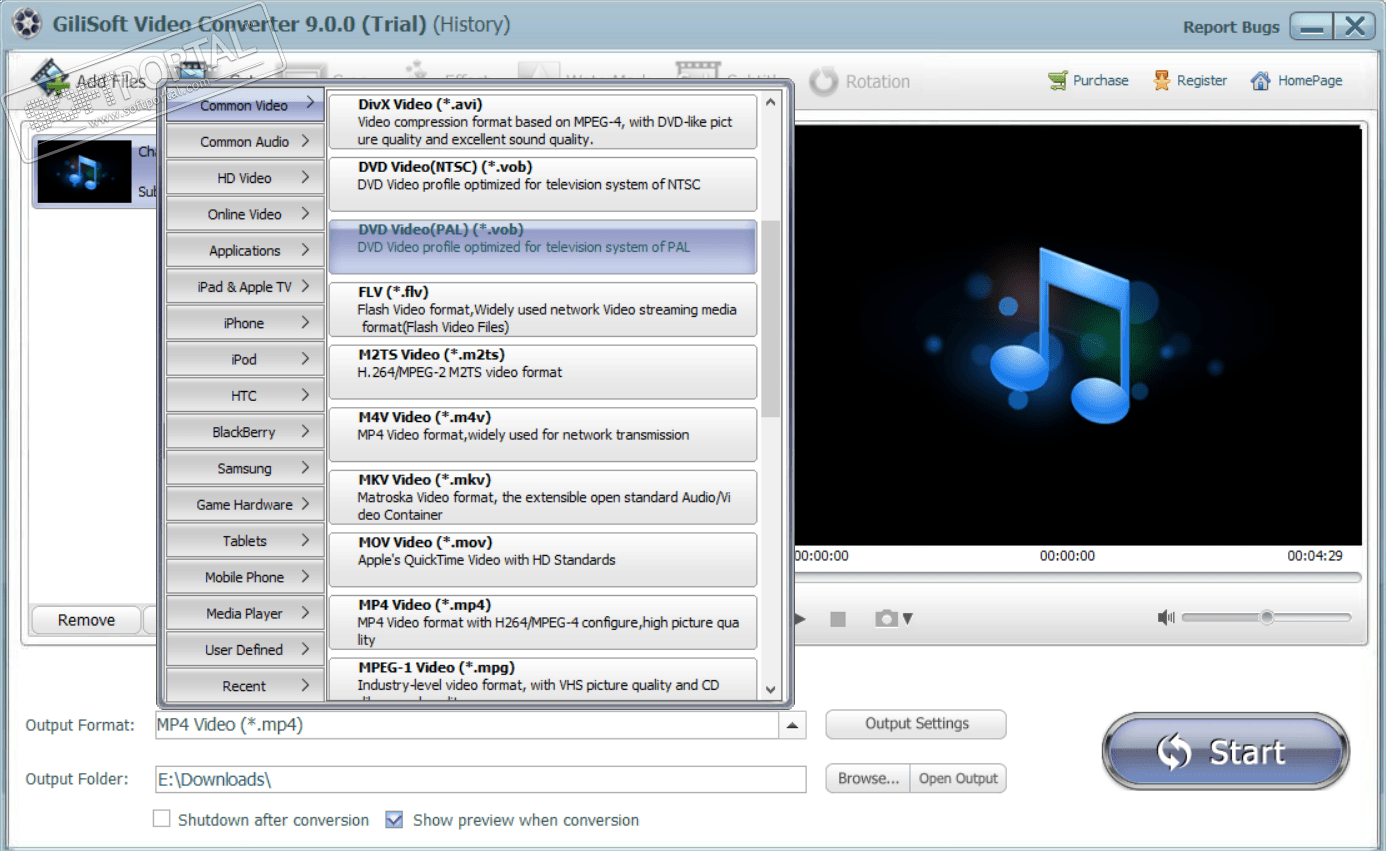Select MP4 Video (*.mp4) from list
Screen dimensions: 1386x851
point(543,622)
